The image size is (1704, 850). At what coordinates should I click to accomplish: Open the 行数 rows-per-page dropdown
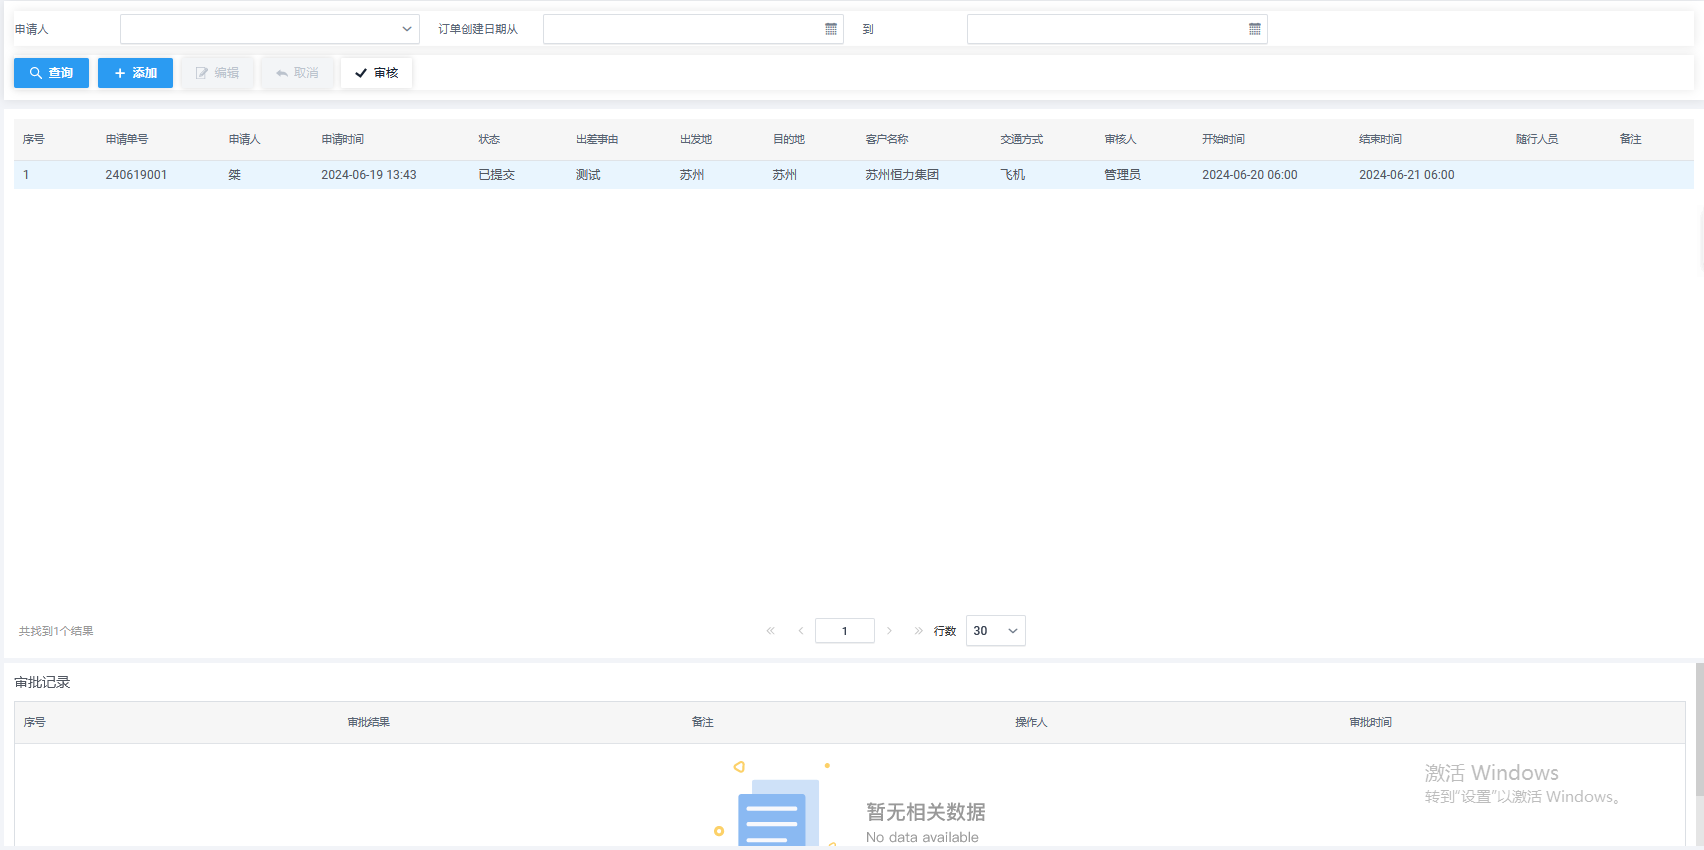(996, 631)
